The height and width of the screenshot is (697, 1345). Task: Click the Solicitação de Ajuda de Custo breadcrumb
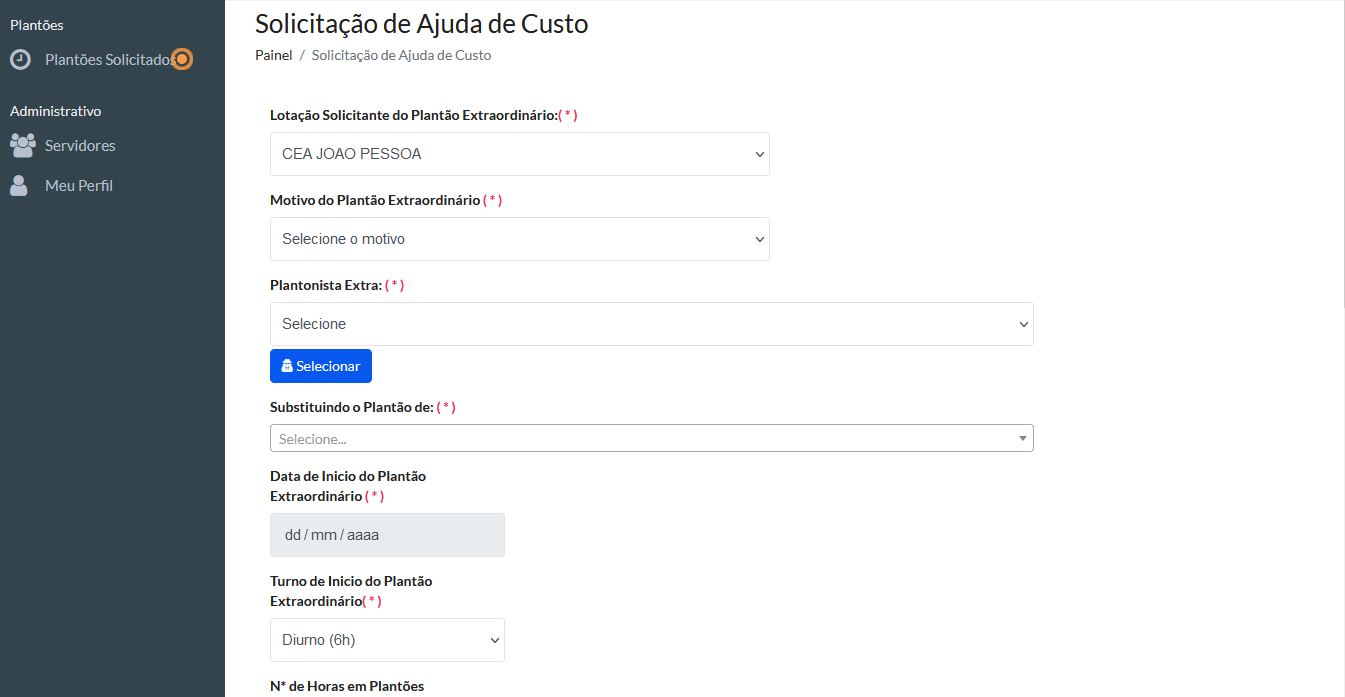pyautogui.click(x=401, y=55)
